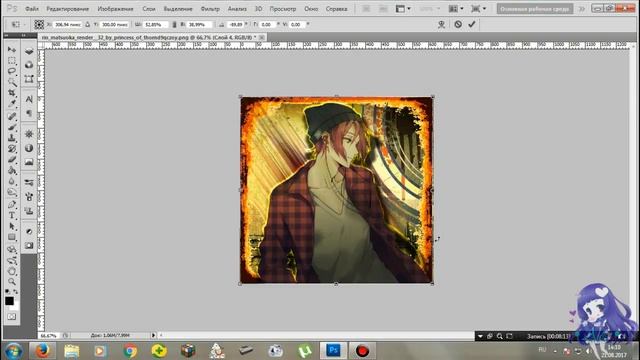Open the Layers panel icon
Viewport: 640px width, 360px height.
(29, 51)
